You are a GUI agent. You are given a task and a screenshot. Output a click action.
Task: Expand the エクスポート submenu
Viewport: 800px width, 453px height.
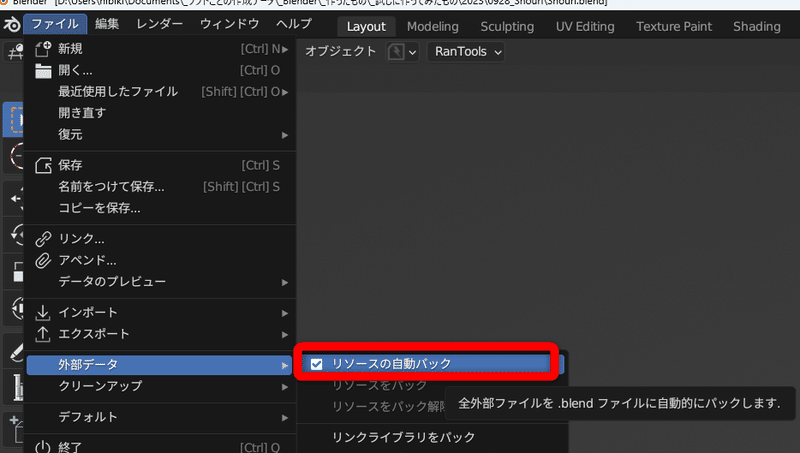click(159, 334)
